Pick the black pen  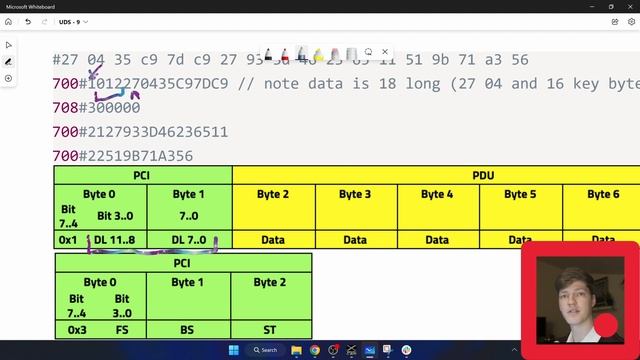268,54
